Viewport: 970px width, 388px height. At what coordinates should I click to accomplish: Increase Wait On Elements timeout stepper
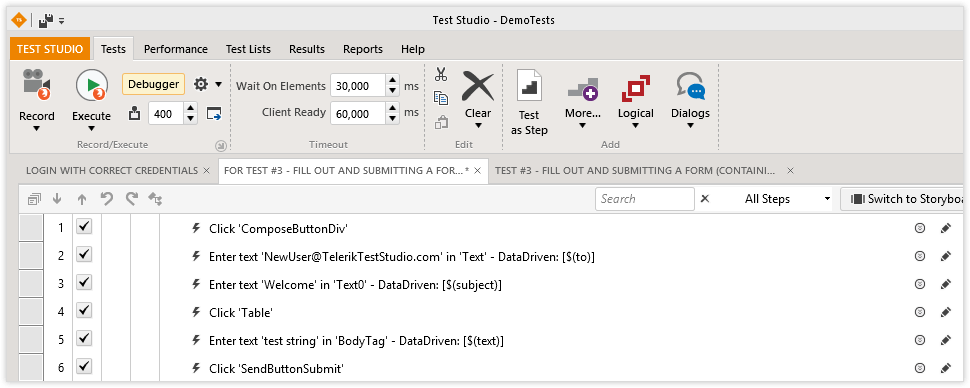(392, 80)
